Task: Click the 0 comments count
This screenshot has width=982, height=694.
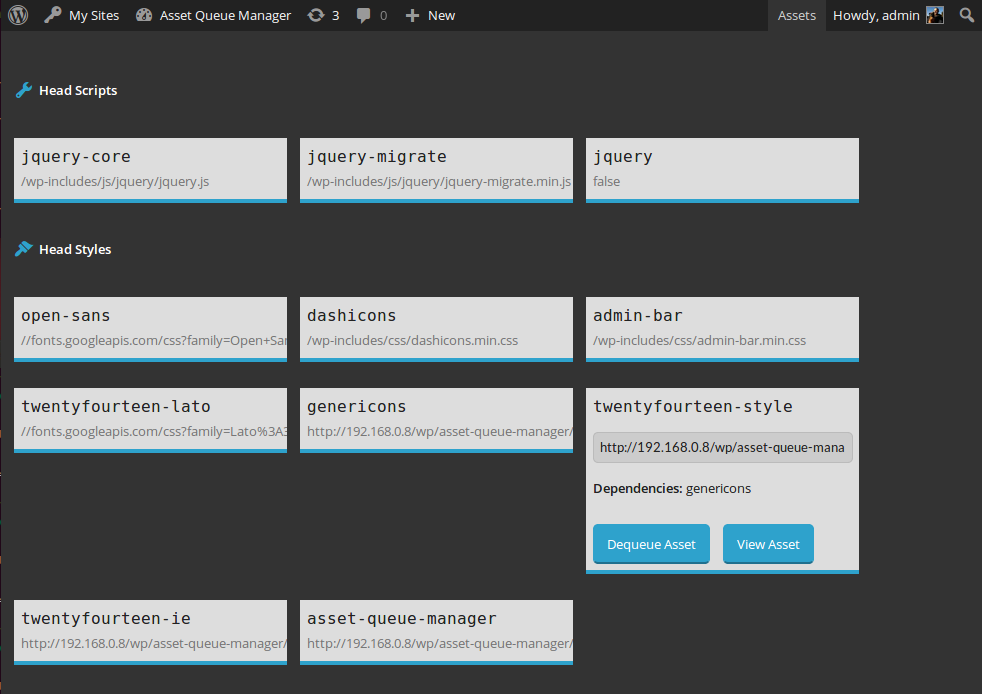Action: point(383,16)
